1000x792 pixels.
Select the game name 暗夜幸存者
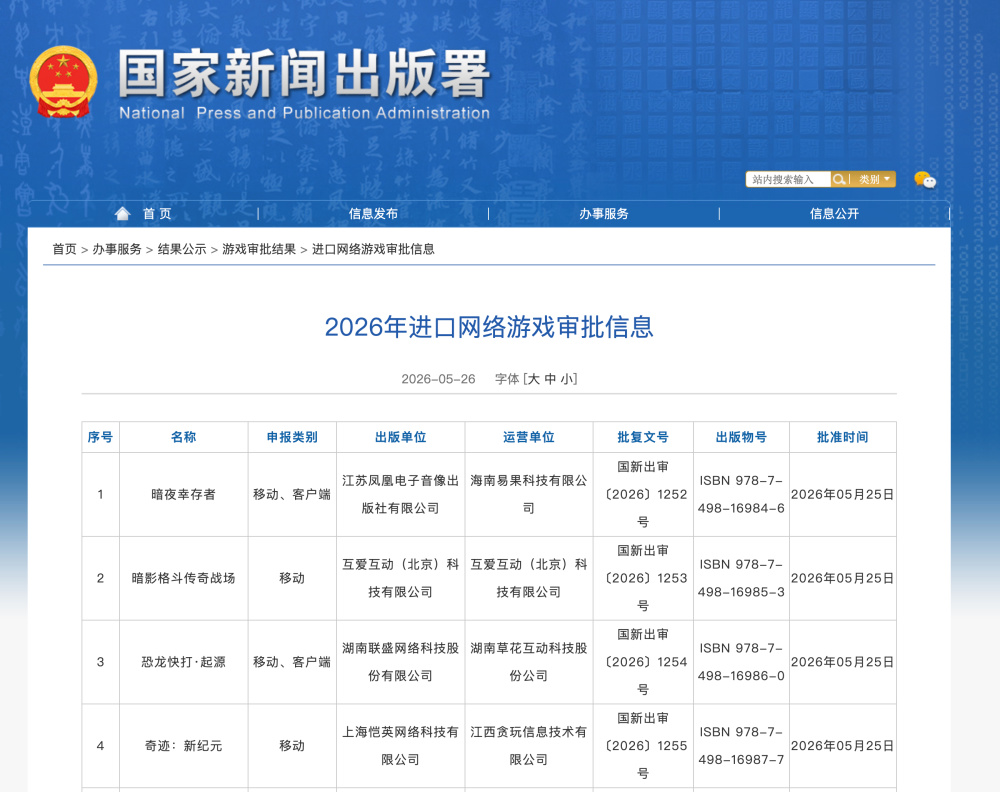184,494
